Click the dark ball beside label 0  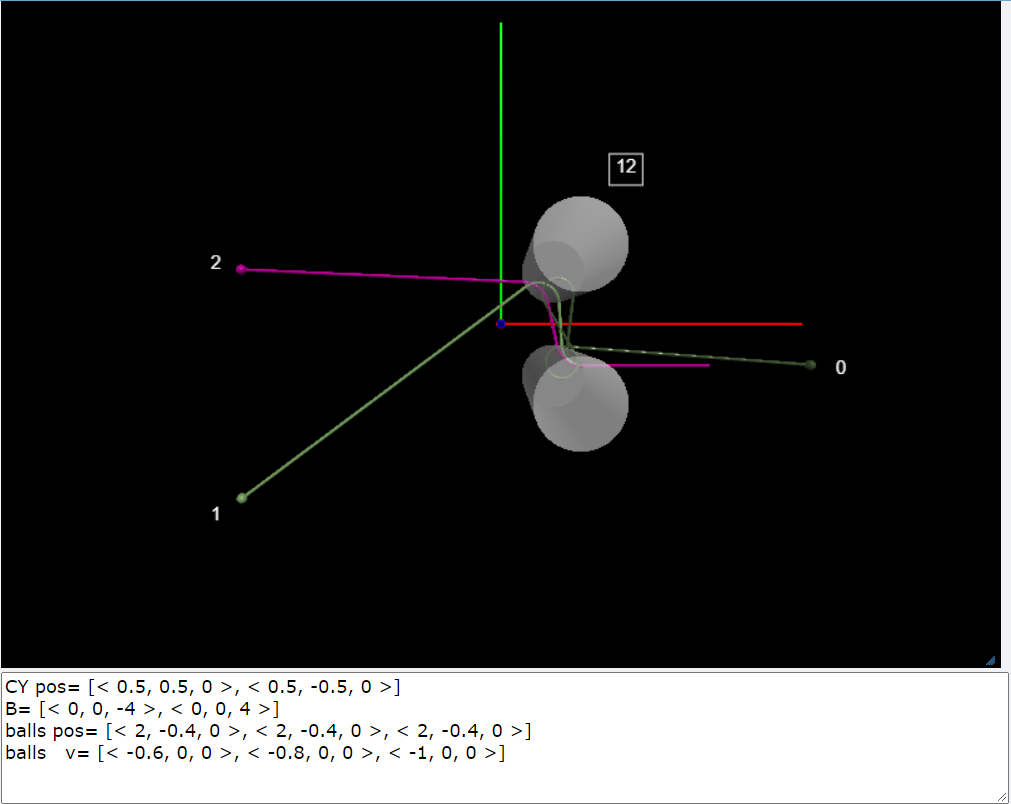[x=810, y=365]
